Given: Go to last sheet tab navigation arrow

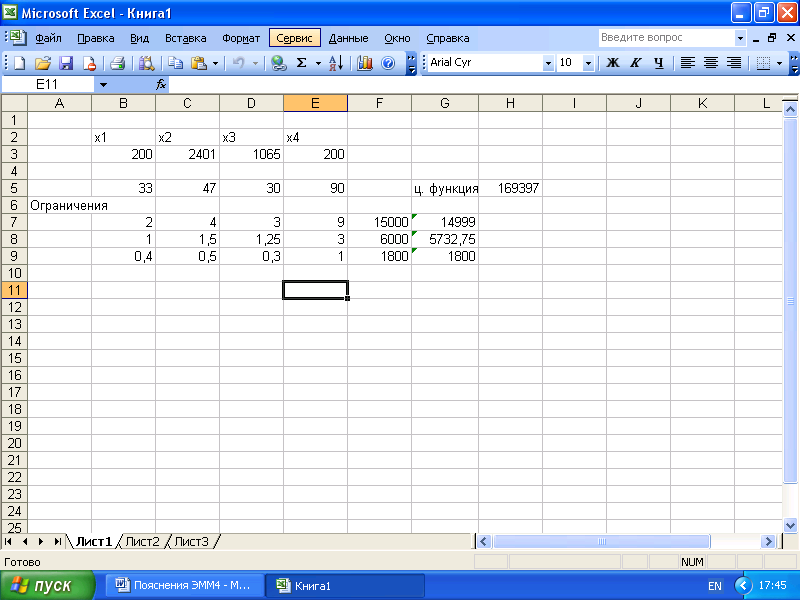Looking at the screenshot, I should (57, 541).
